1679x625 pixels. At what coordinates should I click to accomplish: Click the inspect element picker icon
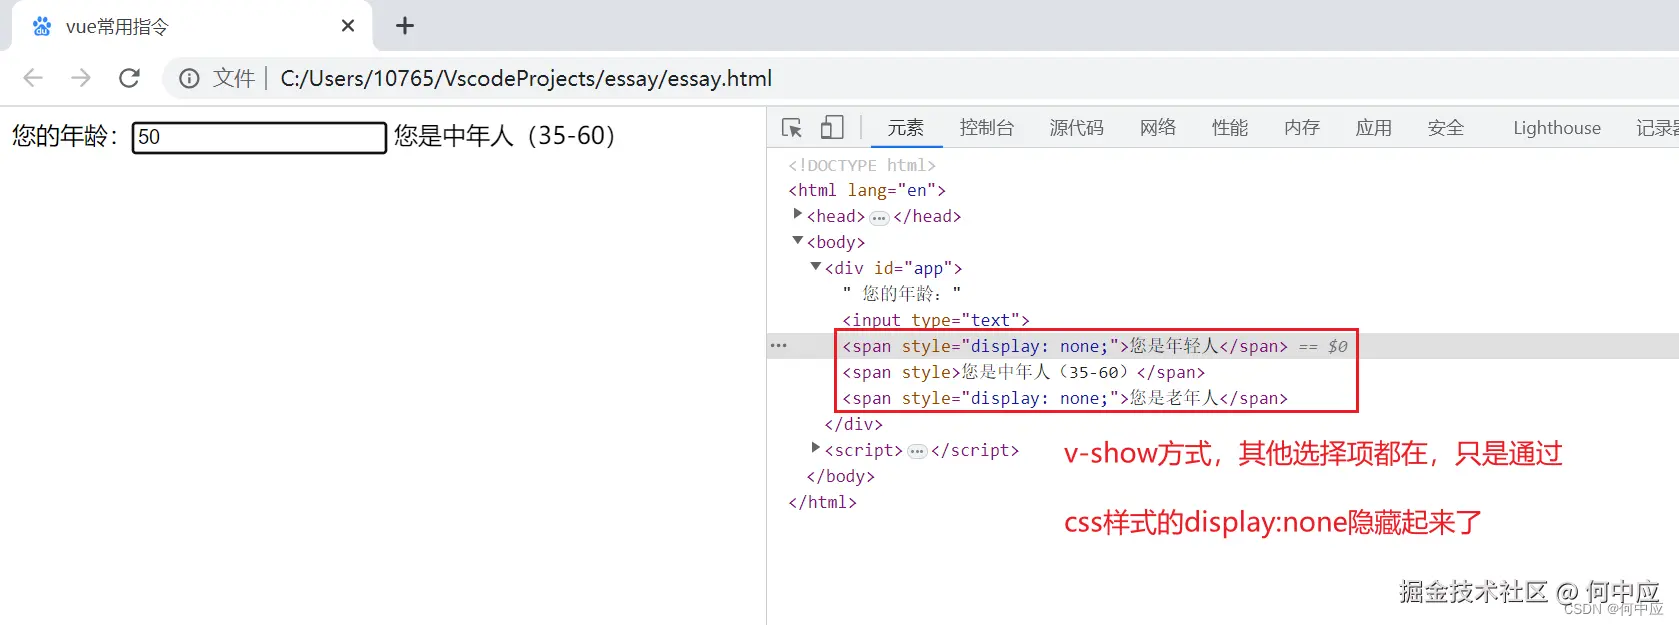point(792,128)
